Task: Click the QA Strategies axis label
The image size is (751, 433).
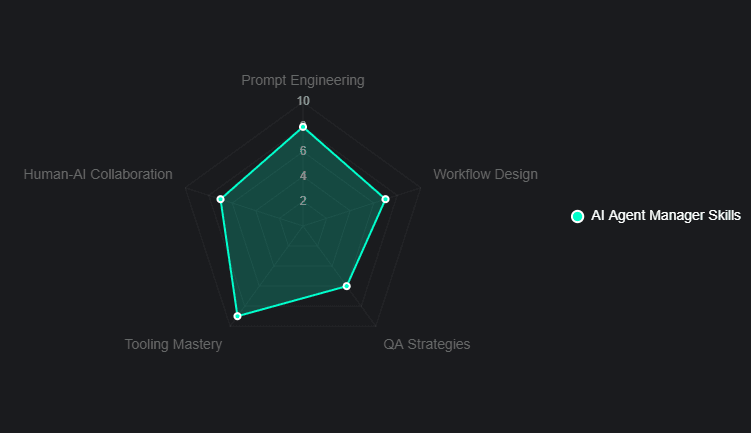Action: pos(426,344)
